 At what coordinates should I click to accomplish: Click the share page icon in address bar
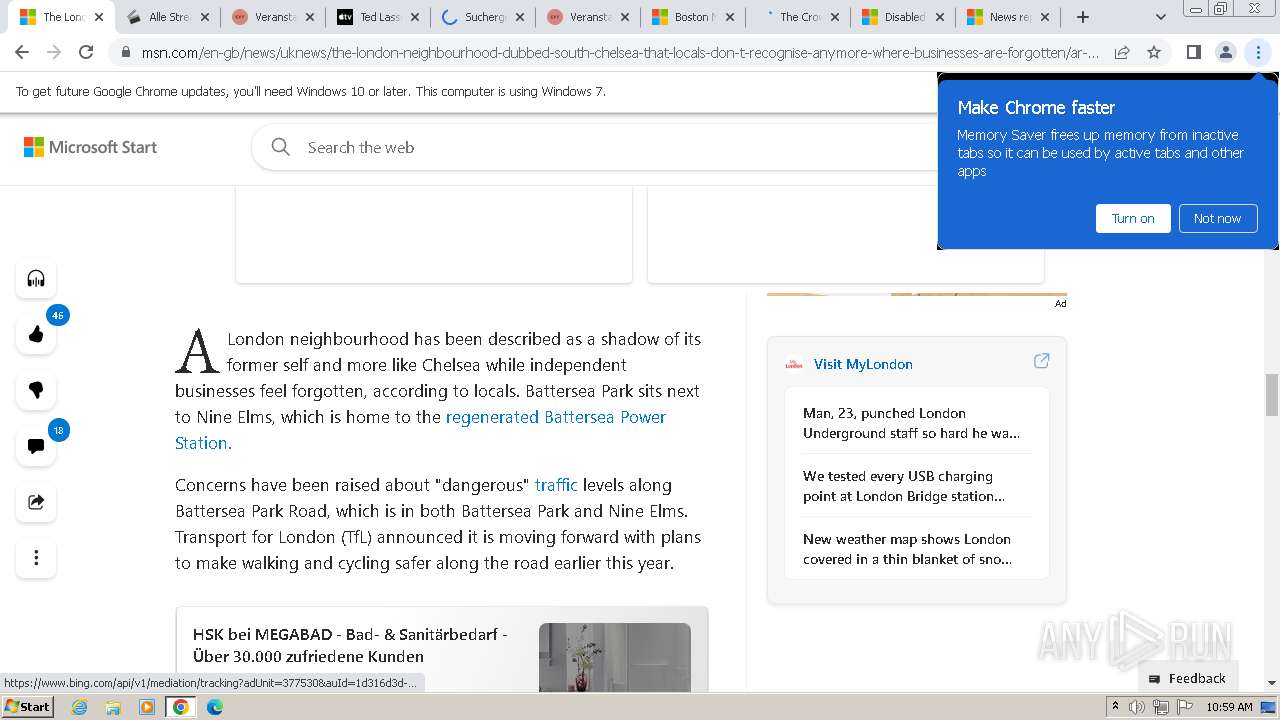click(x=1122, y=52)
